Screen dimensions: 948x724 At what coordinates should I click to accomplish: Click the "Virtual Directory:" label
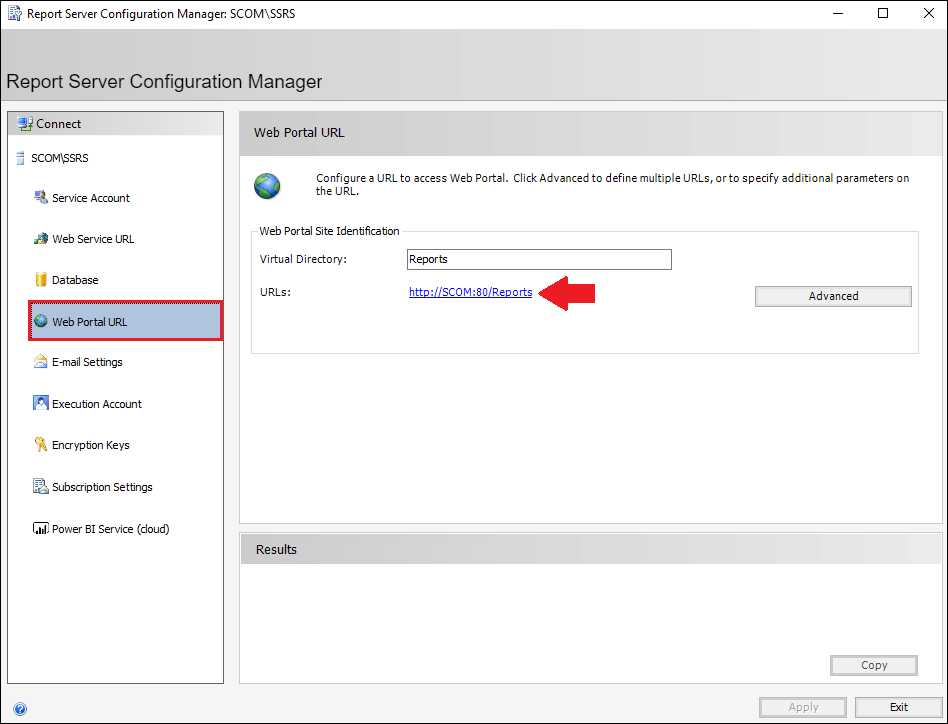[304, 259]
